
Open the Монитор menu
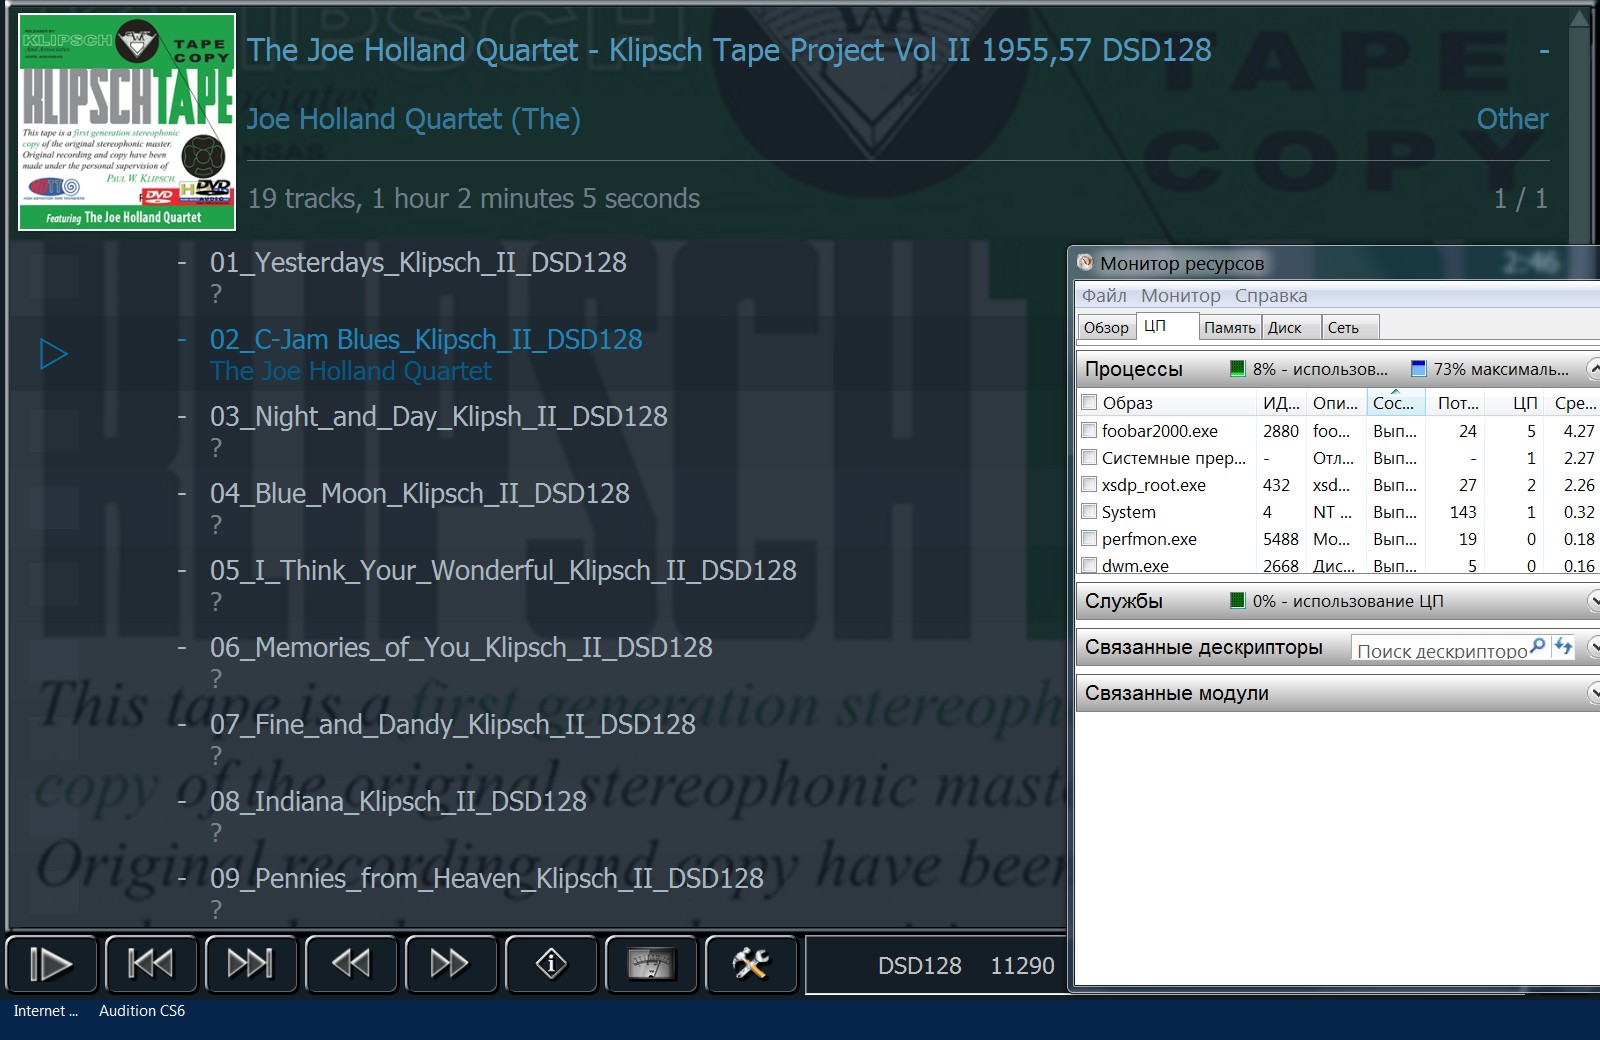click(1181, 296)
